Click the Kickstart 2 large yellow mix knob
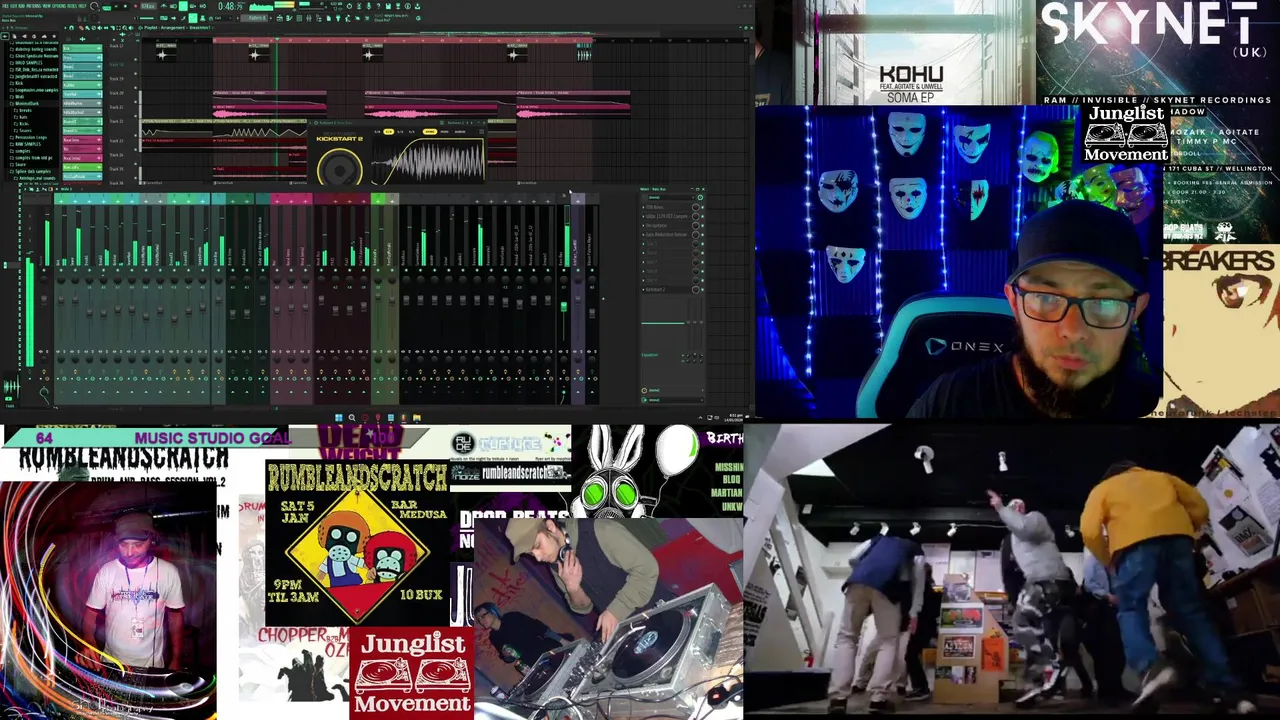Screen dimensions: 1280x720 point(340,170)
